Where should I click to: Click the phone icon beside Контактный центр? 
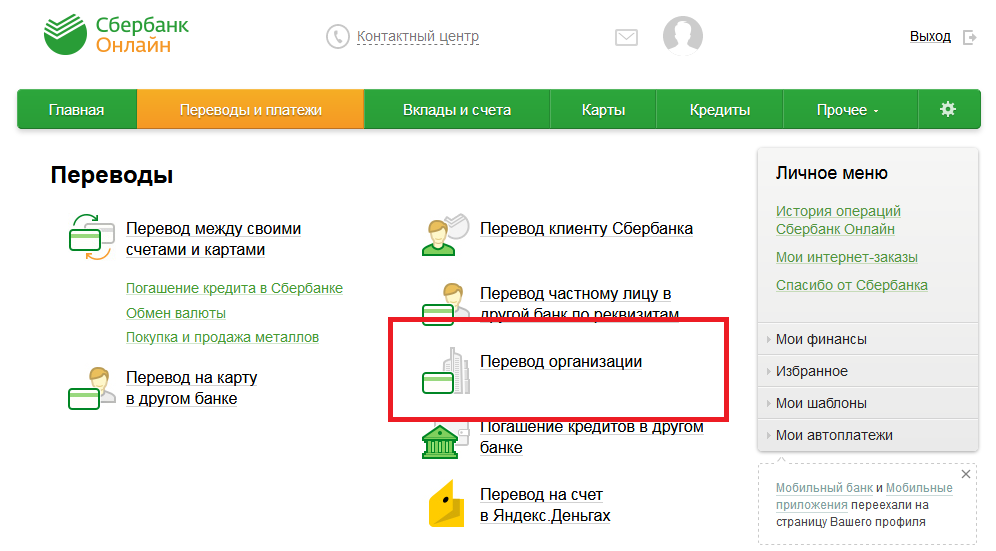click(337, 37)
